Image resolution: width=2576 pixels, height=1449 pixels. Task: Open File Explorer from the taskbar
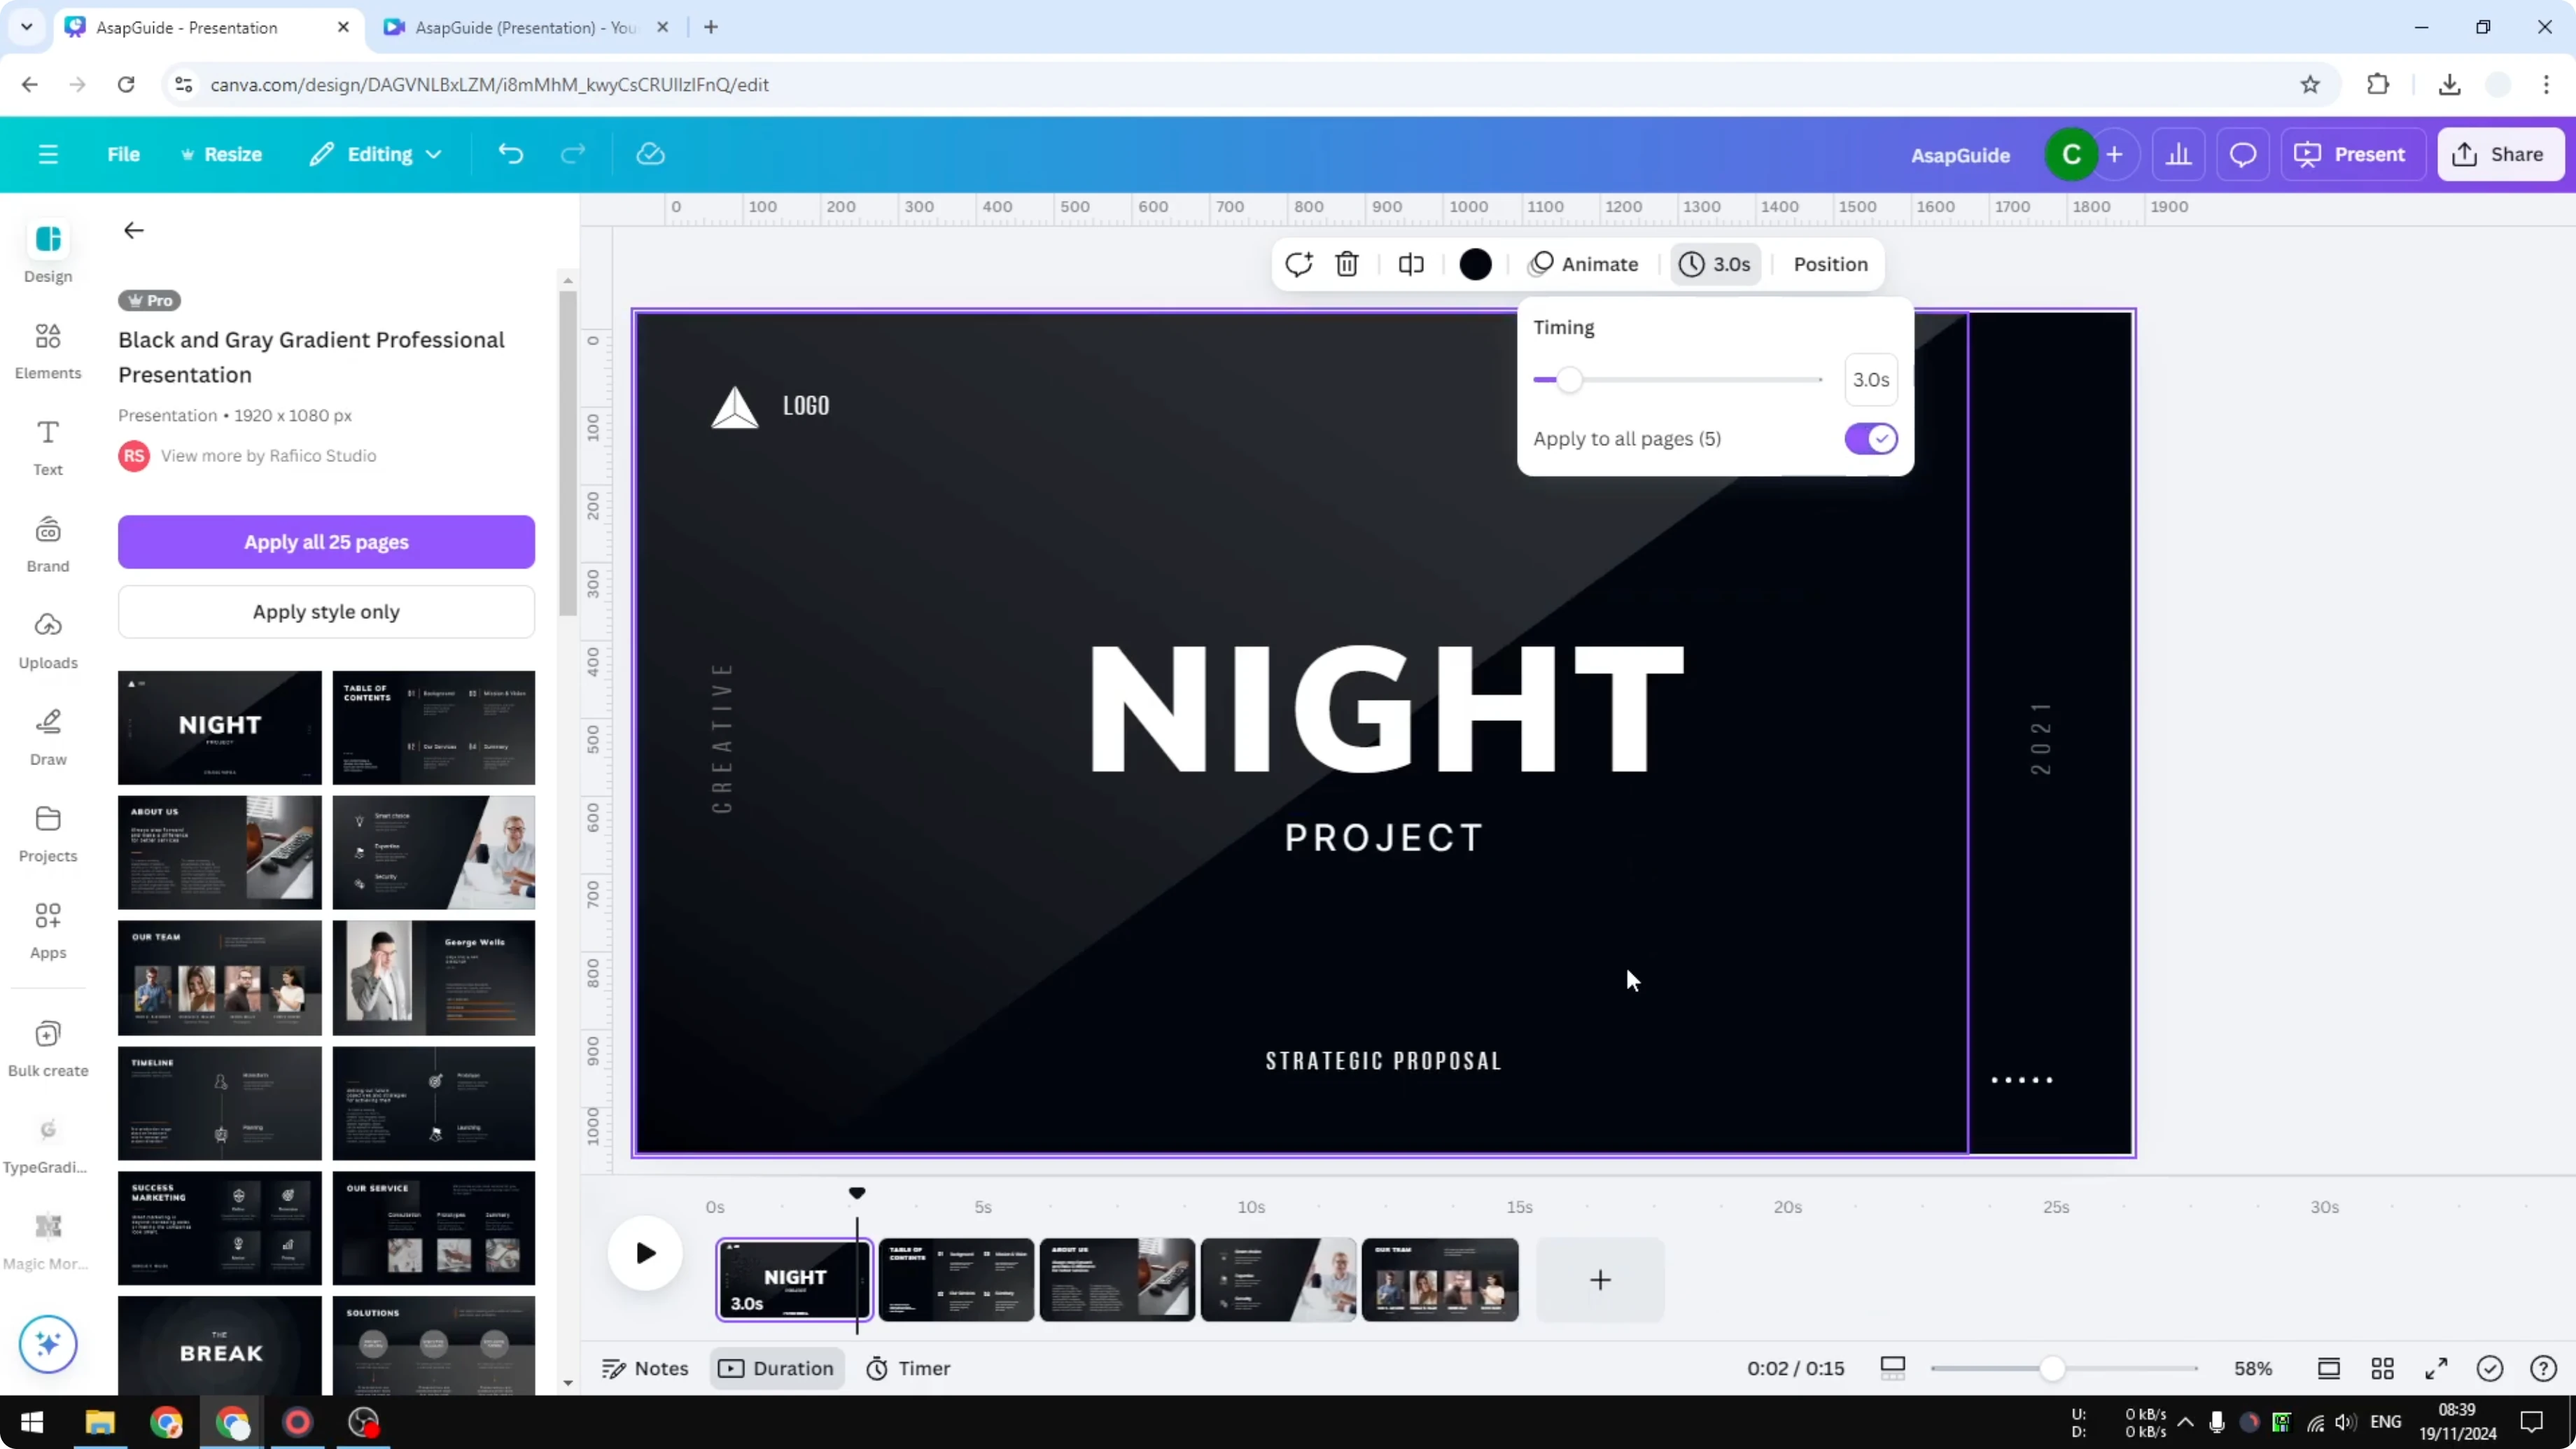(99, 1422)
